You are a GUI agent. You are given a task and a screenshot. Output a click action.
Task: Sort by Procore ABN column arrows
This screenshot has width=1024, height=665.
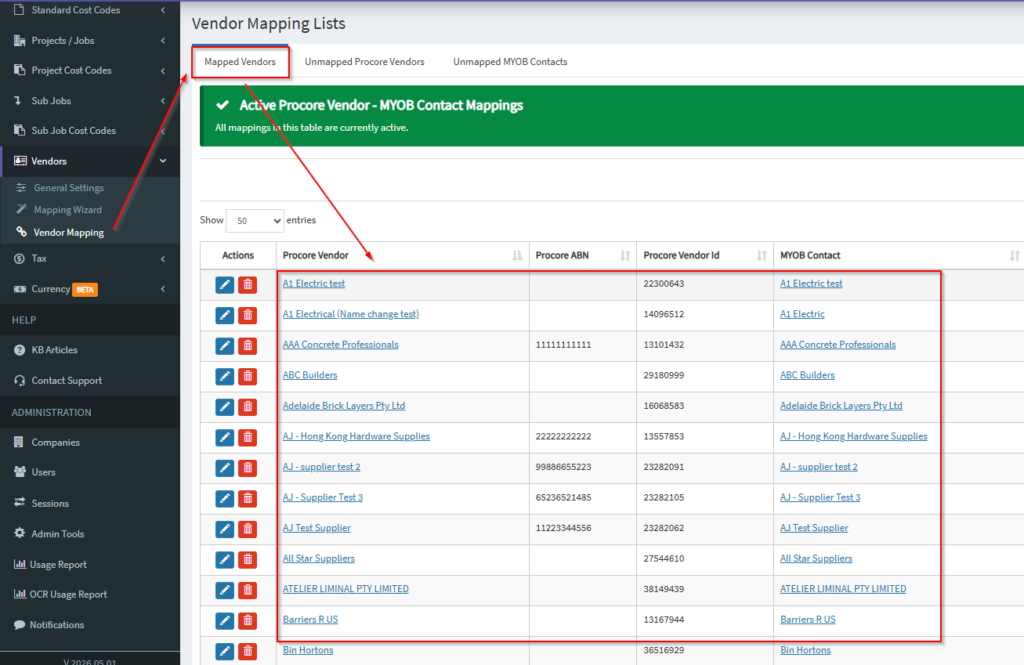tap(625, 255)
